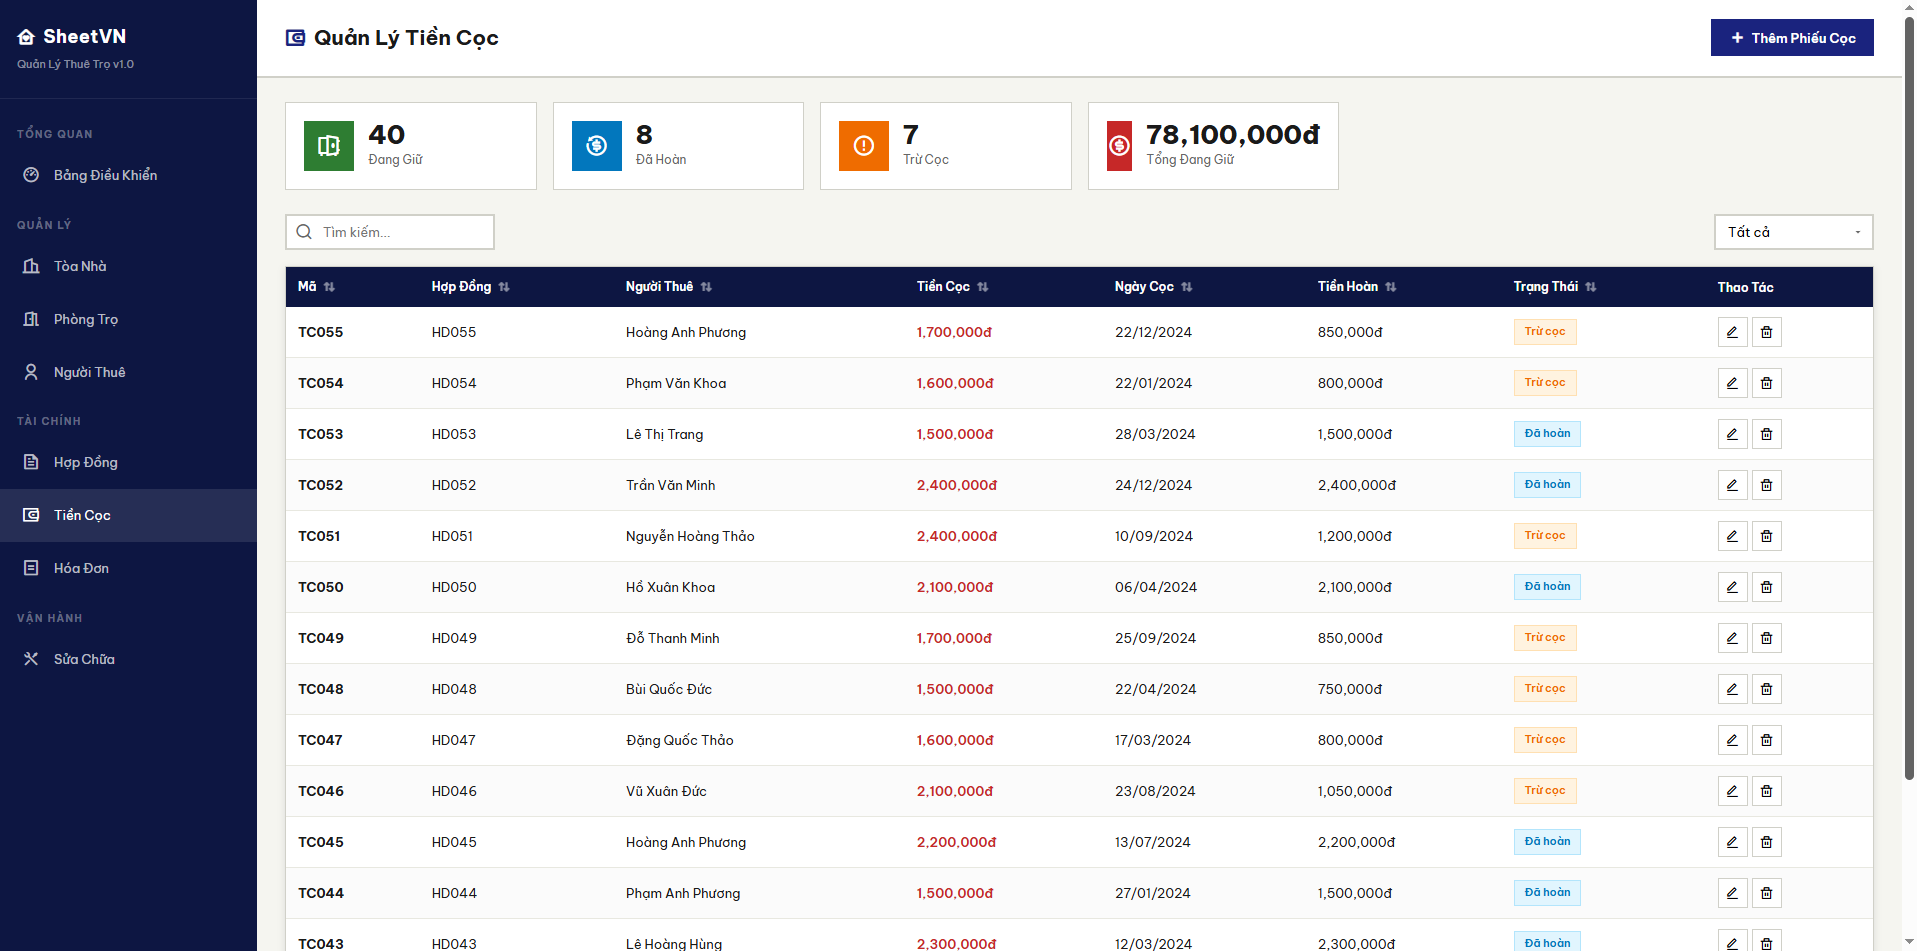
Task: Edit deposit TC053 using pencil icon
Action: tap(1732, 434)
